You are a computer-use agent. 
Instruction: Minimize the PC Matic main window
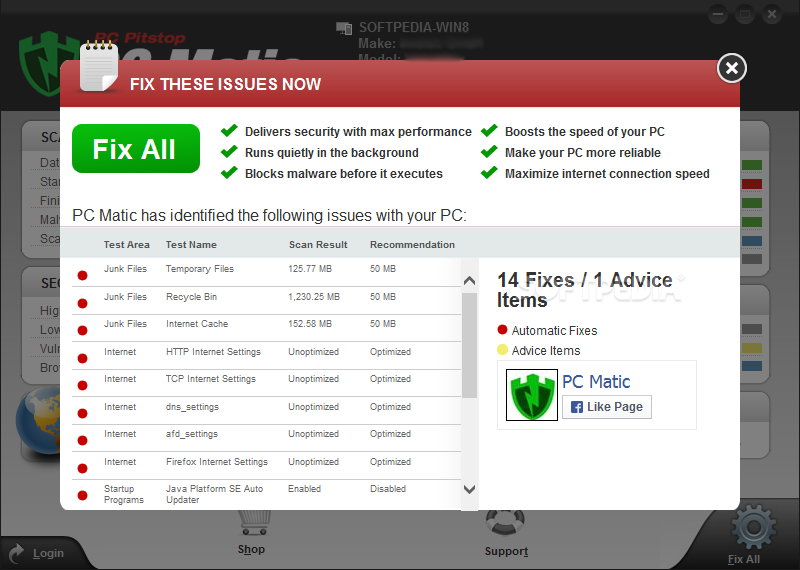[718, 14]
